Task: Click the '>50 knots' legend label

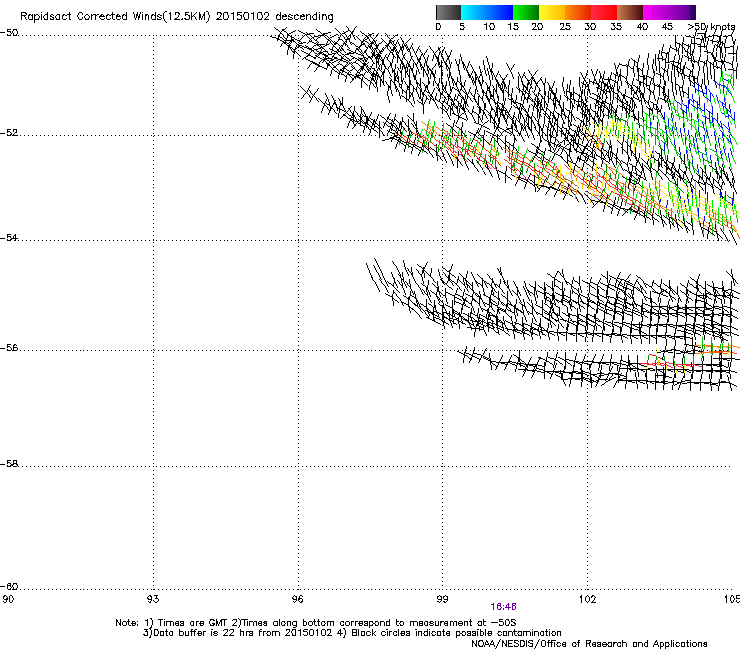Action: (711, 27)
